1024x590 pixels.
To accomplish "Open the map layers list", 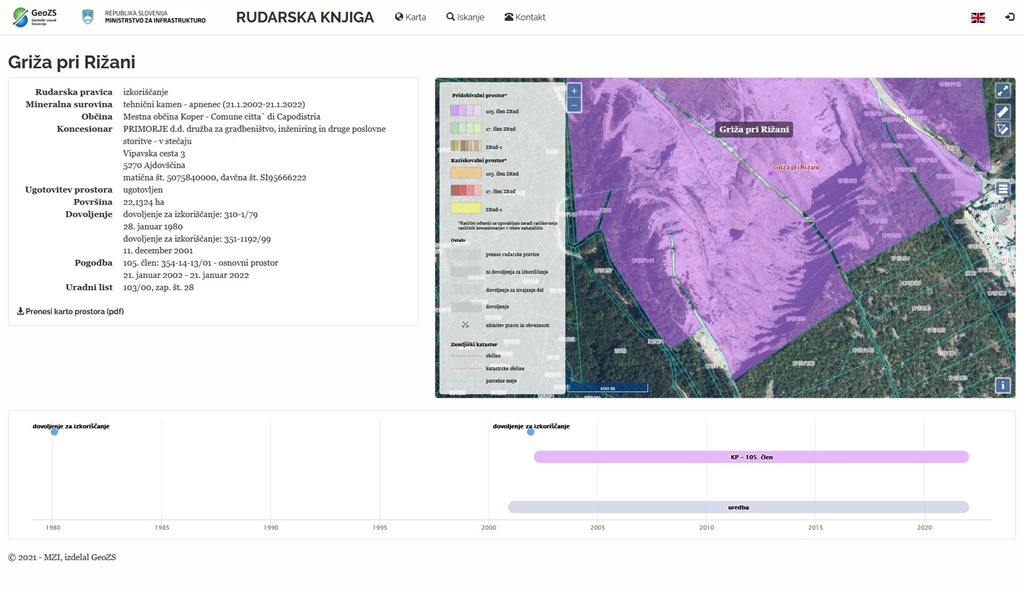I will [1003, 188].
